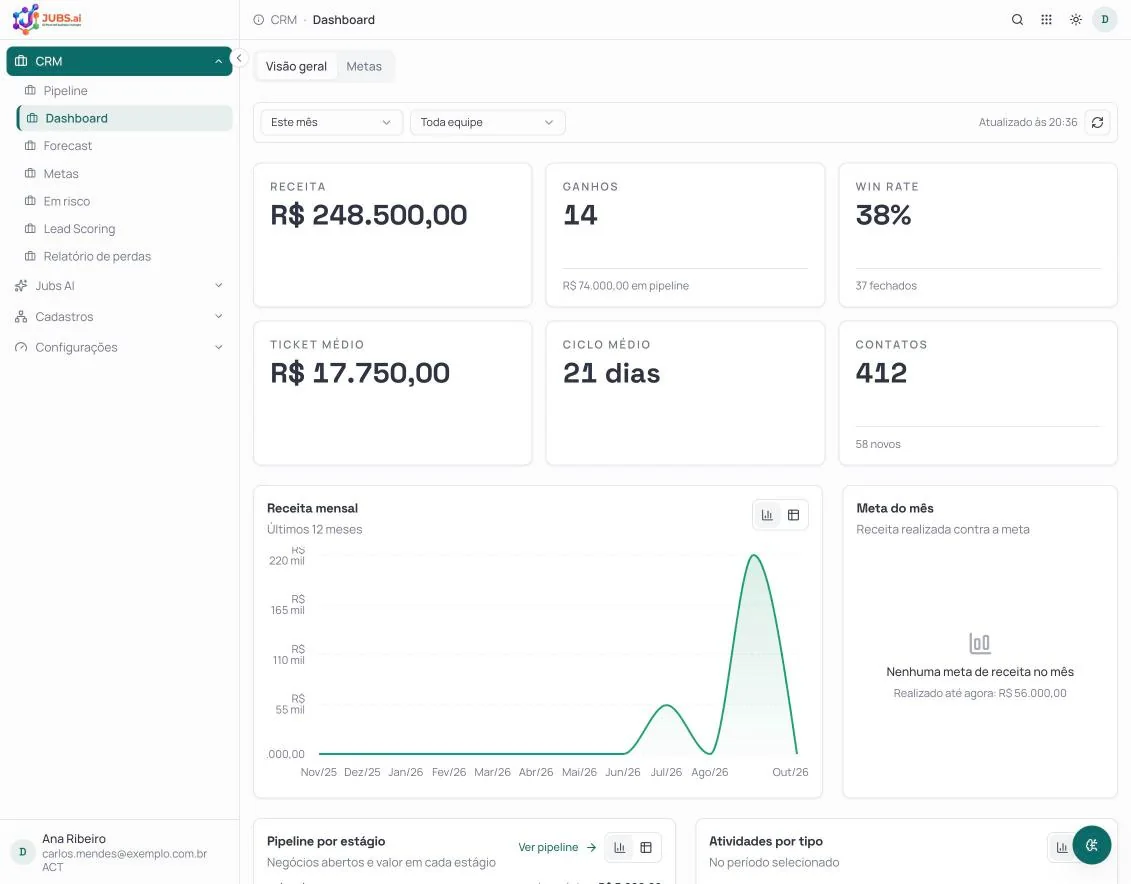Open the floating AI assistant button
The width and height of the screenshot is (1131, 884).
click(1091, 845)
